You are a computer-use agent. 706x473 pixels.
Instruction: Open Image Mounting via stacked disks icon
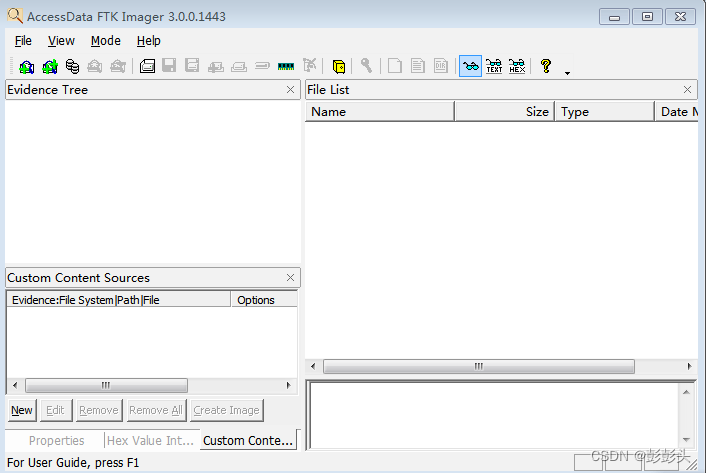coord(72,67)
